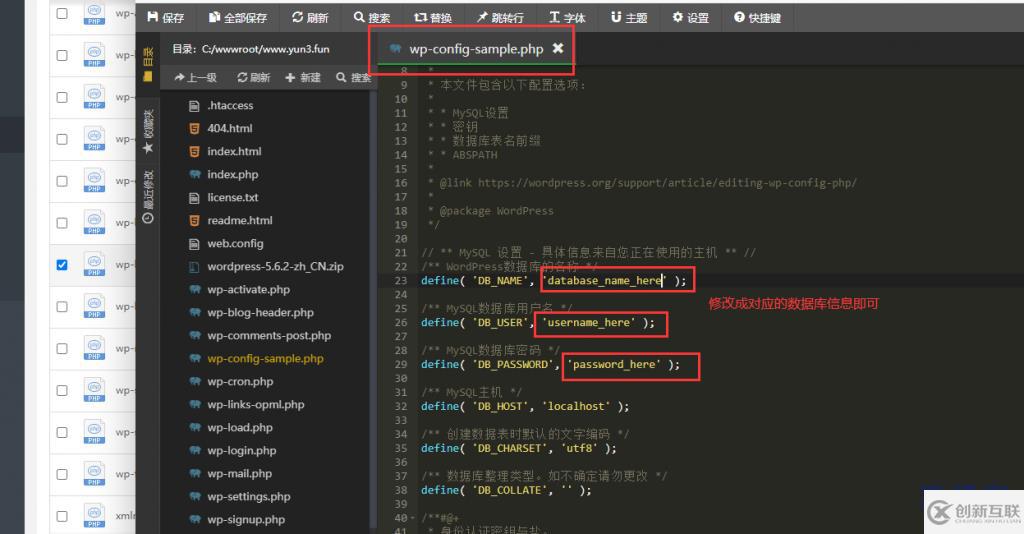Check the checkbox beside the xml file row

pos(62,516)
